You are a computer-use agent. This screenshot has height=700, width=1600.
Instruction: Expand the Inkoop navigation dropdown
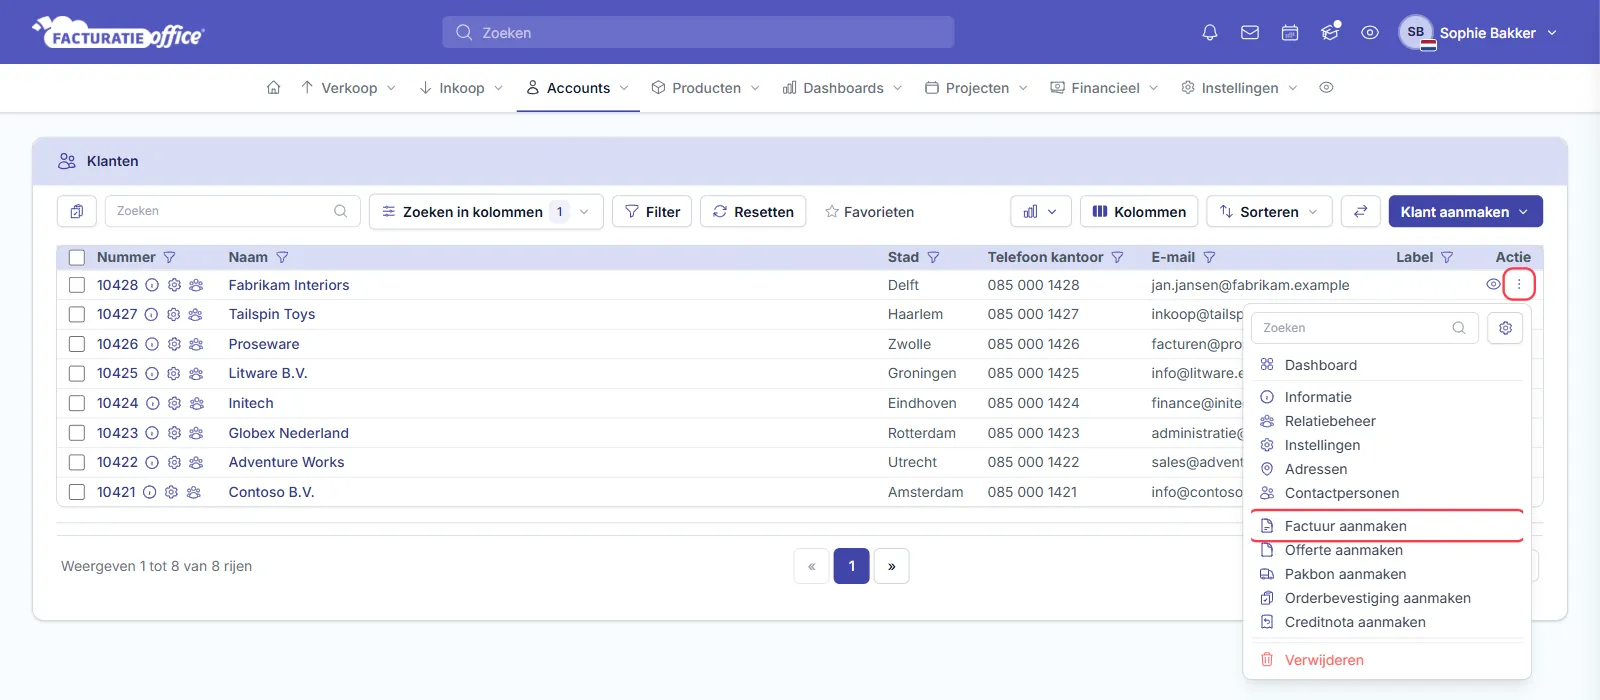pos(461,88)
